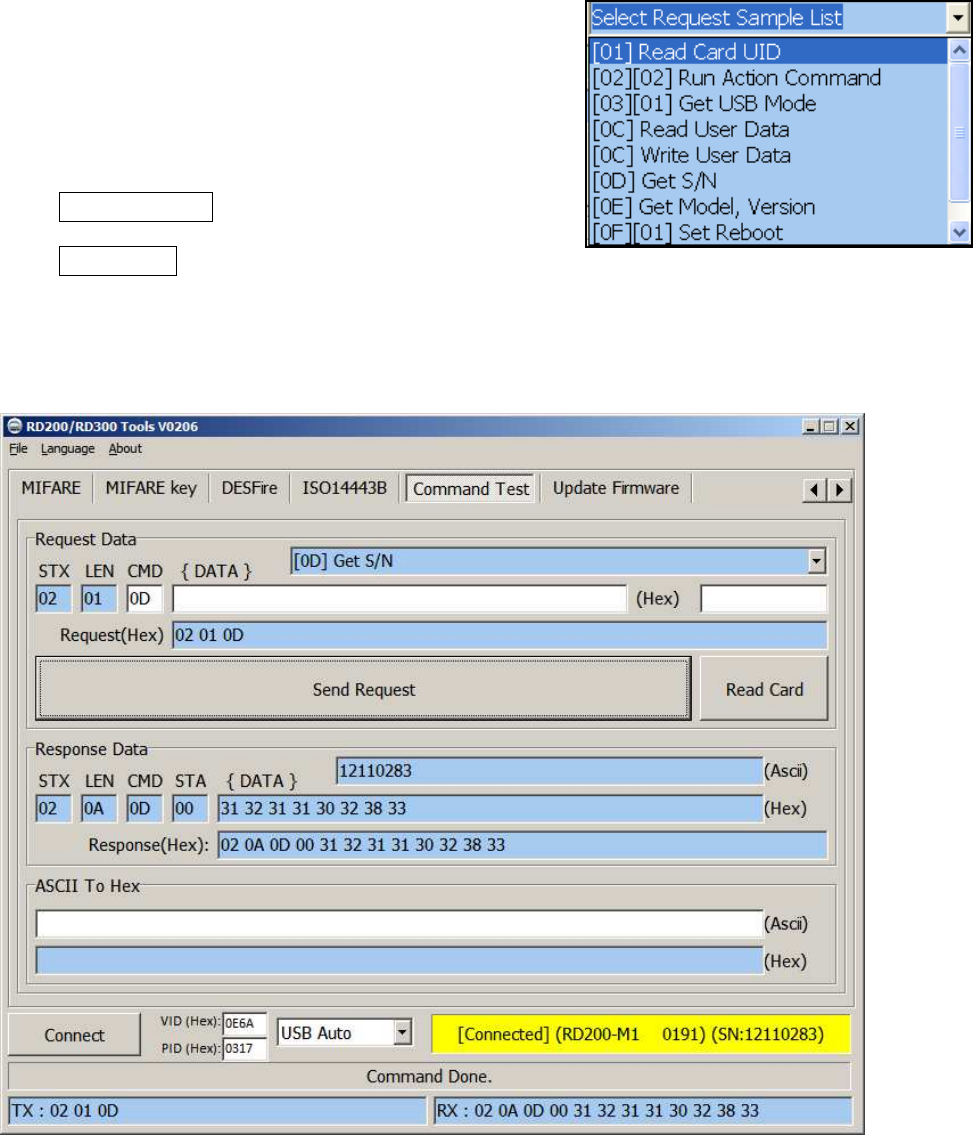Click the ASCII To Hex Hex output field
973x1135 pixels.
pos(400,961)
